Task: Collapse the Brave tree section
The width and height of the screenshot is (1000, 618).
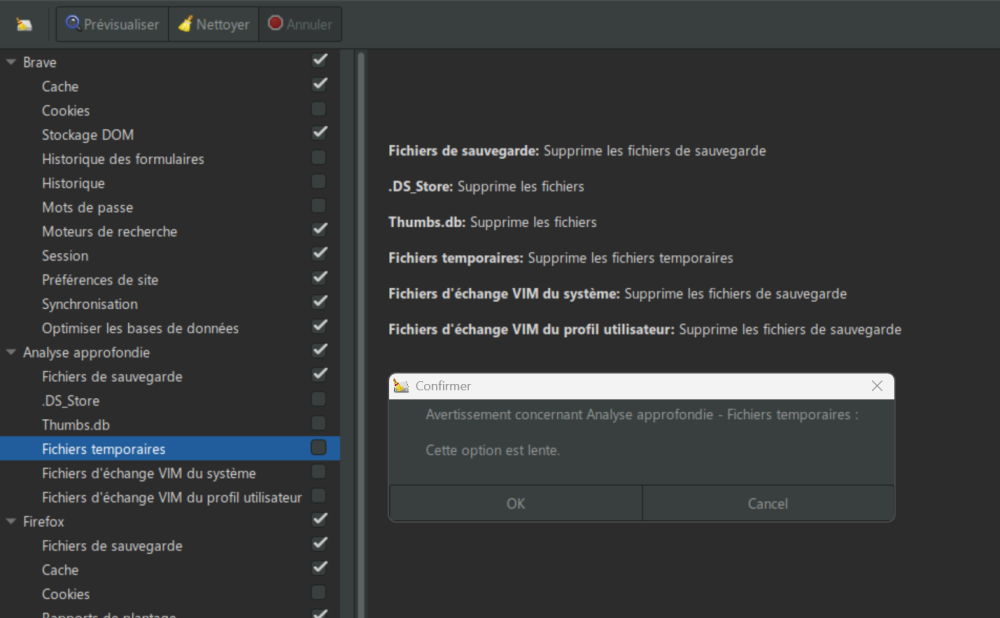Action: click(11, 62)
